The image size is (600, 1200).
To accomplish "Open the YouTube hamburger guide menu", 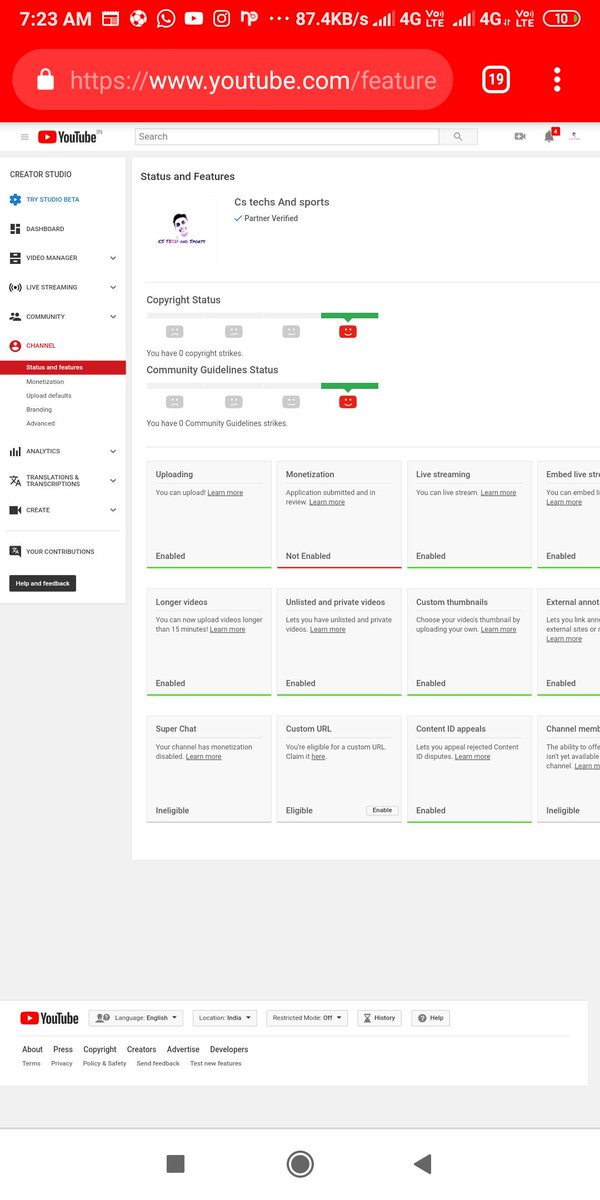I will pyautogui.click(x=25, y=137).
